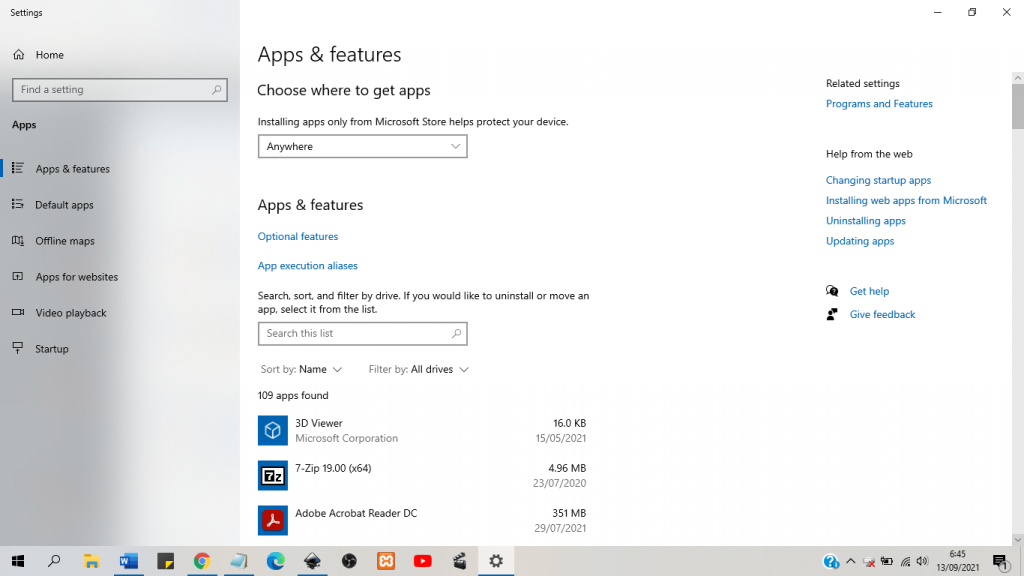
Task: Click the Apps & features sidebar icon
Action: tap(18, 168)
